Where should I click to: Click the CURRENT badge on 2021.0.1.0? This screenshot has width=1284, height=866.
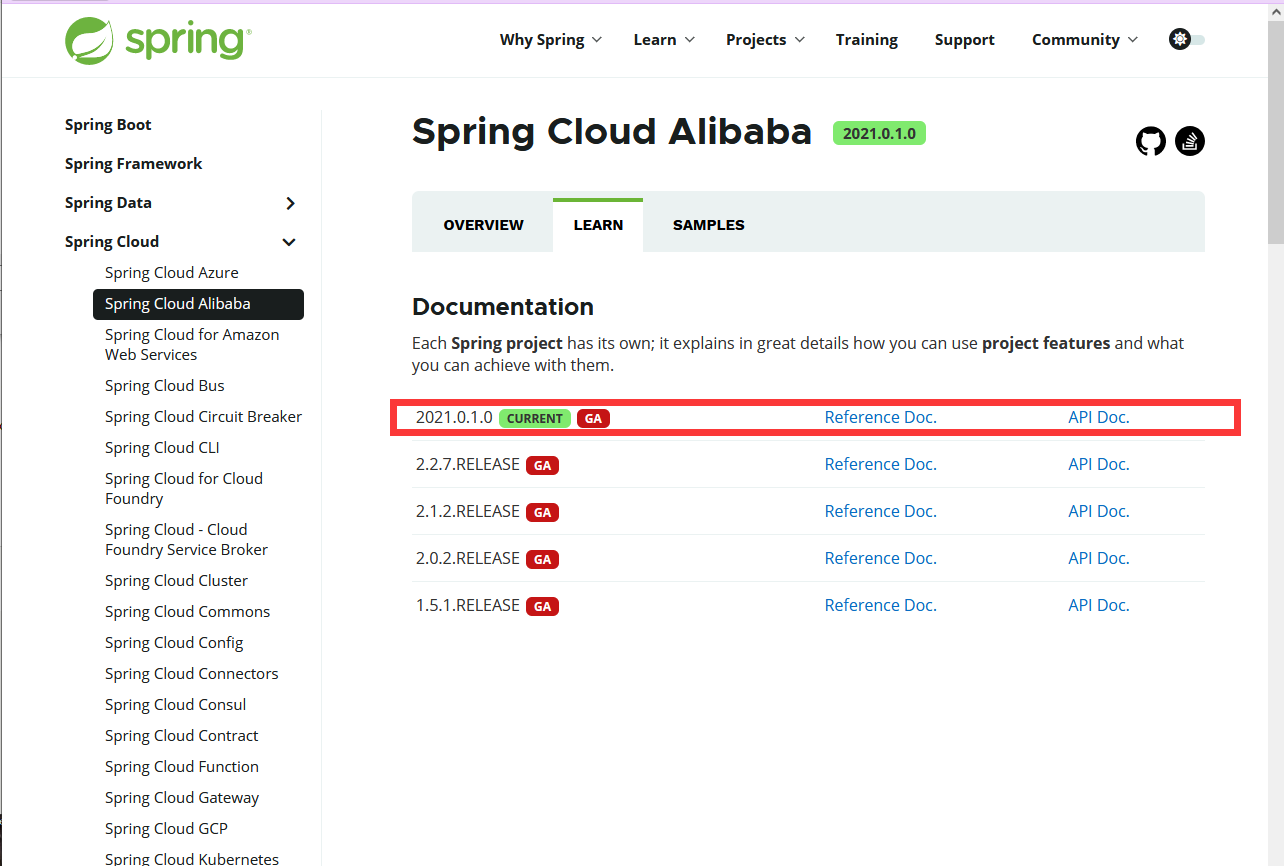point(535,418)
